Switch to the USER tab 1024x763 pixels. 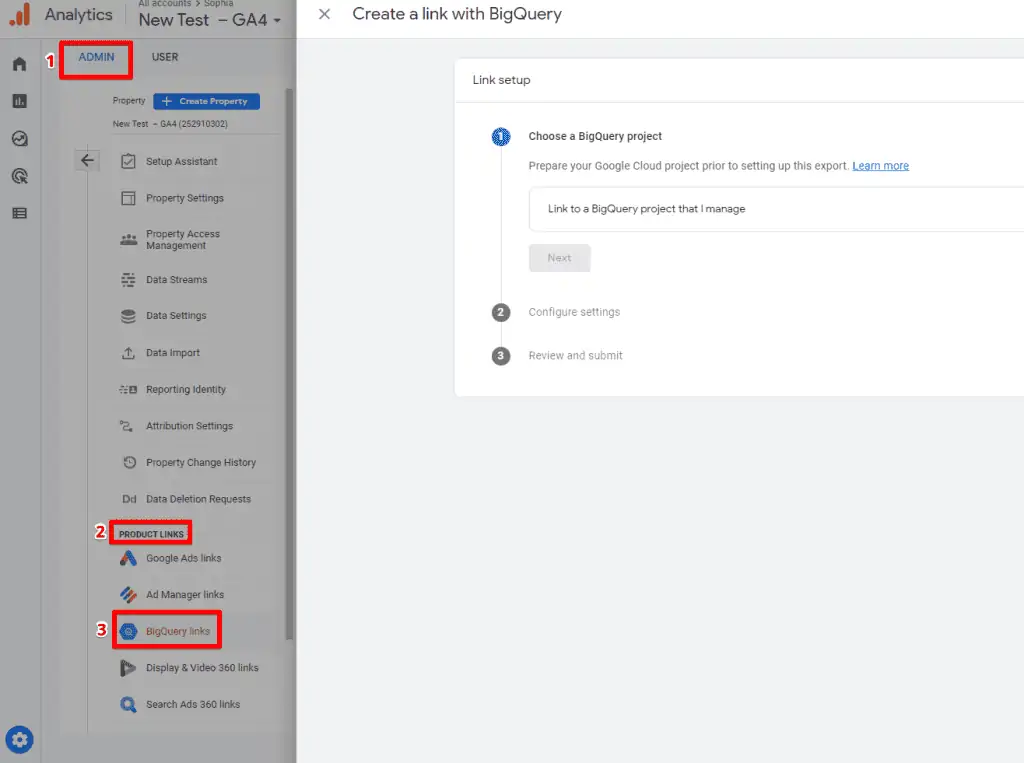pyautogui.click(x=165, y=57)
